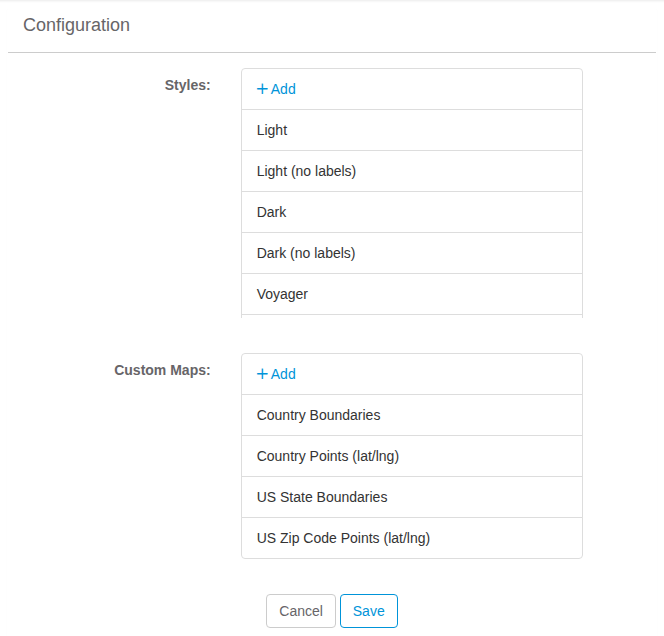Select US Zip Code Points (lat/lng)

(x=412, y=538)
